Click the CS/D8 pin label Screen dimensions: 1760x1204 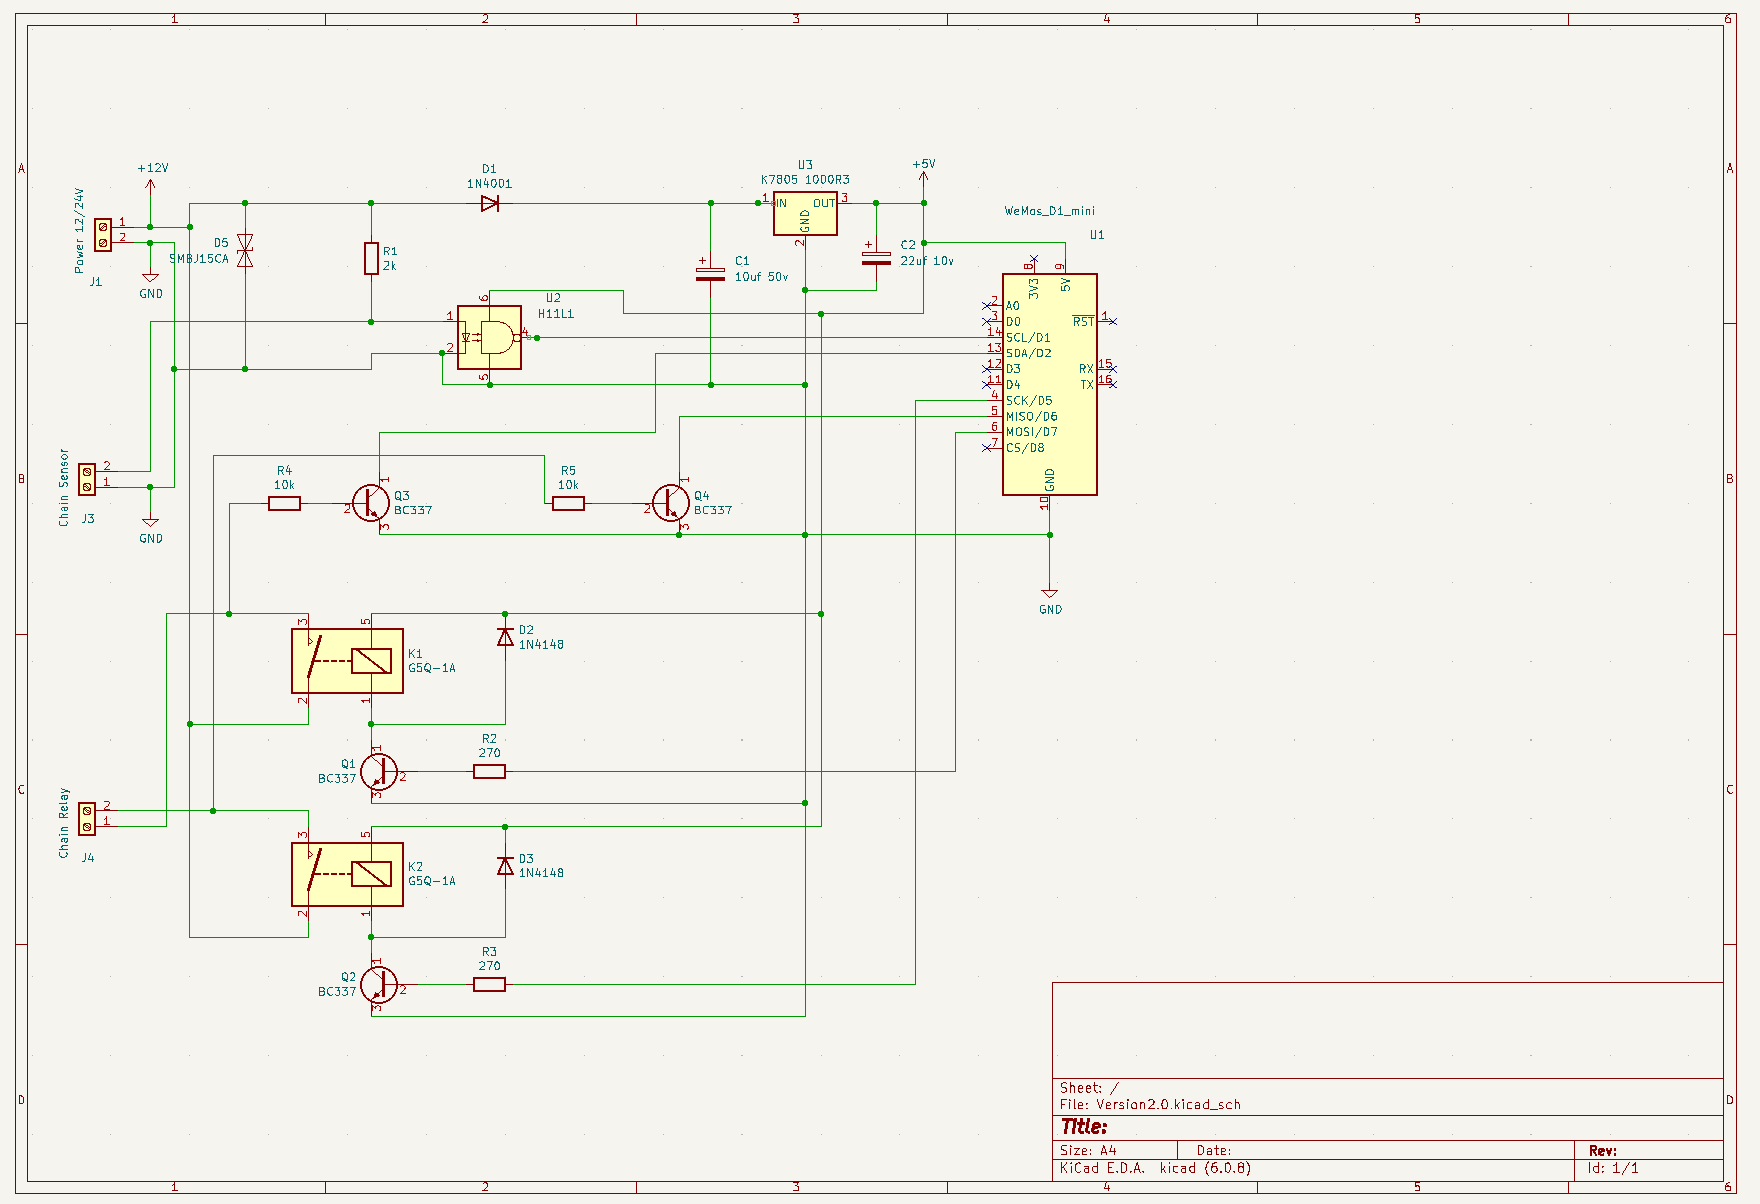[1025, 448]
